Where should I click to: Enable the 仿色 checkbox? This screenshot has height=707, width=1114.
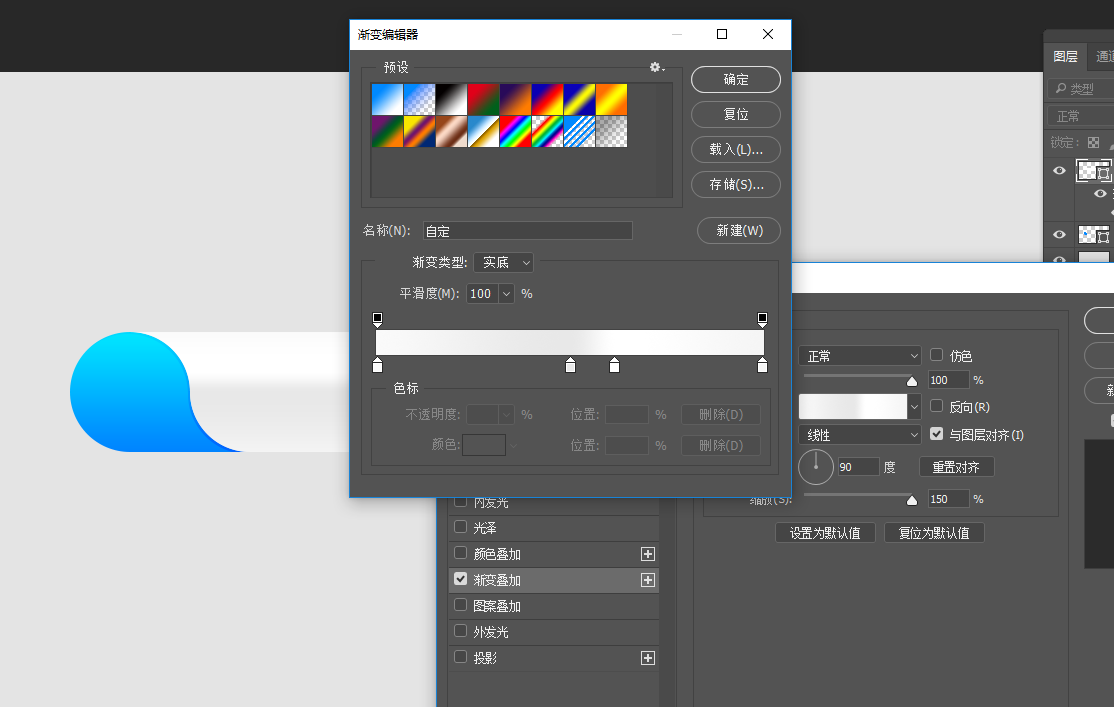(x=936, y=355)
